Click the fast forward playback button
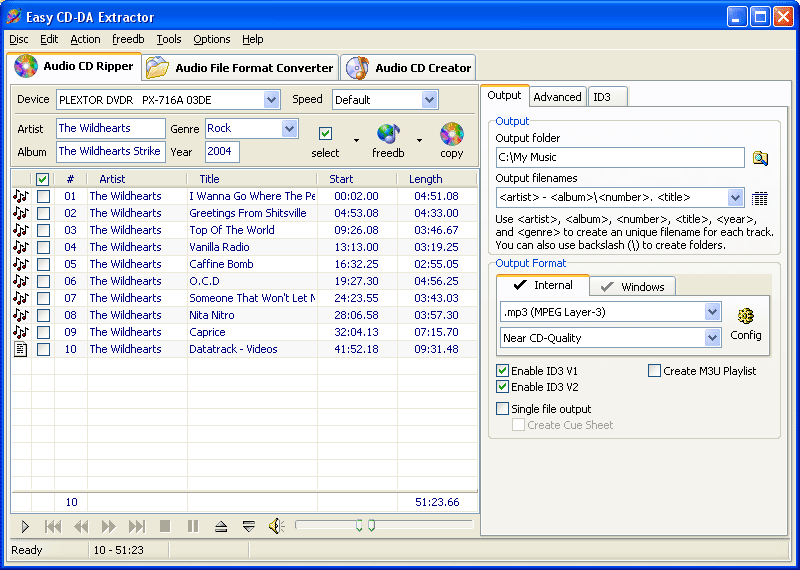This screenshot has width=800, height=570. point(109,526)
